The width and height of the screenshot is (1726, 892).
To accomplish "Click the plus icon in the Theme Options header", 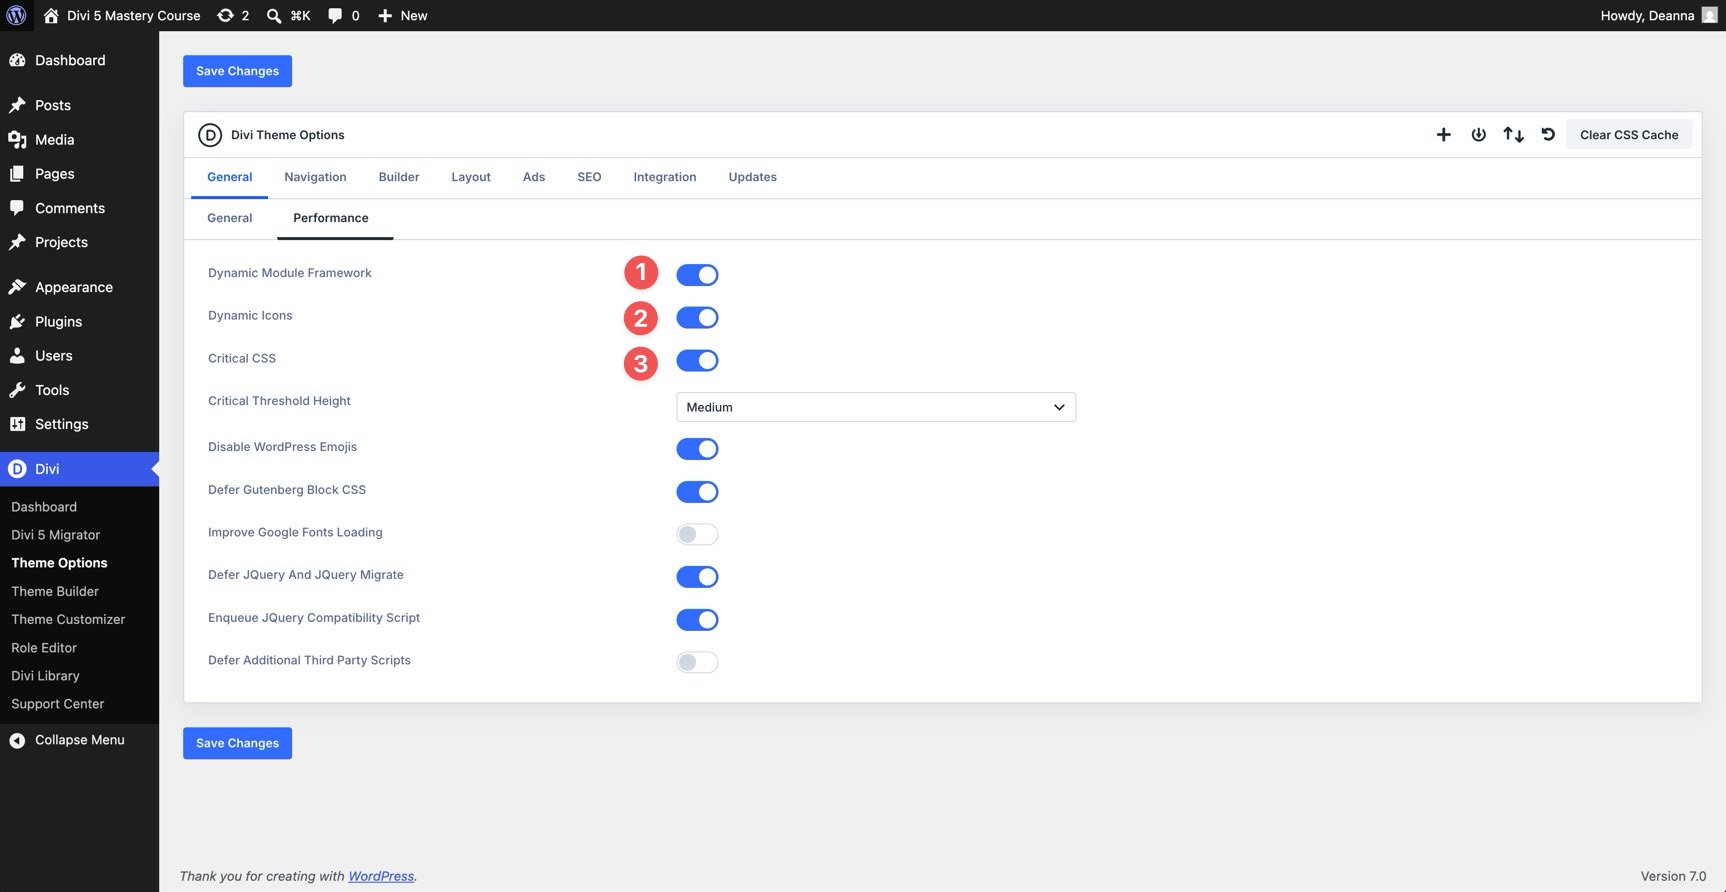I will coord(1443,135).
